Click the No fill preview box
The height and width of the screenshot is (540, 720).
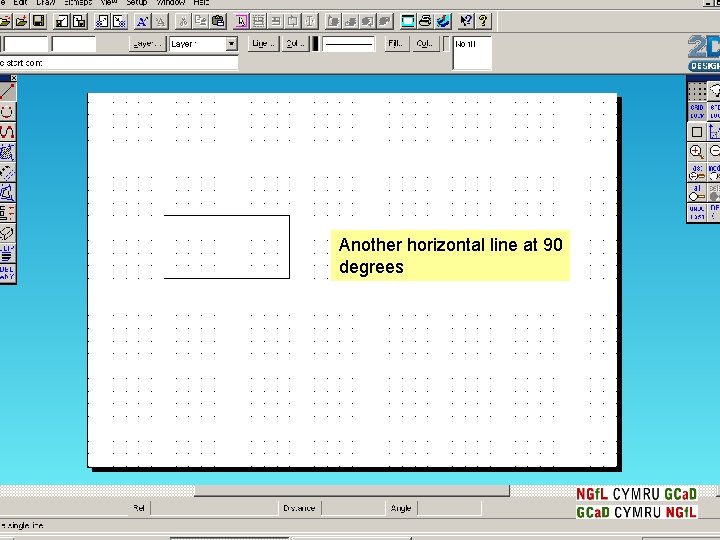[472, 53]
